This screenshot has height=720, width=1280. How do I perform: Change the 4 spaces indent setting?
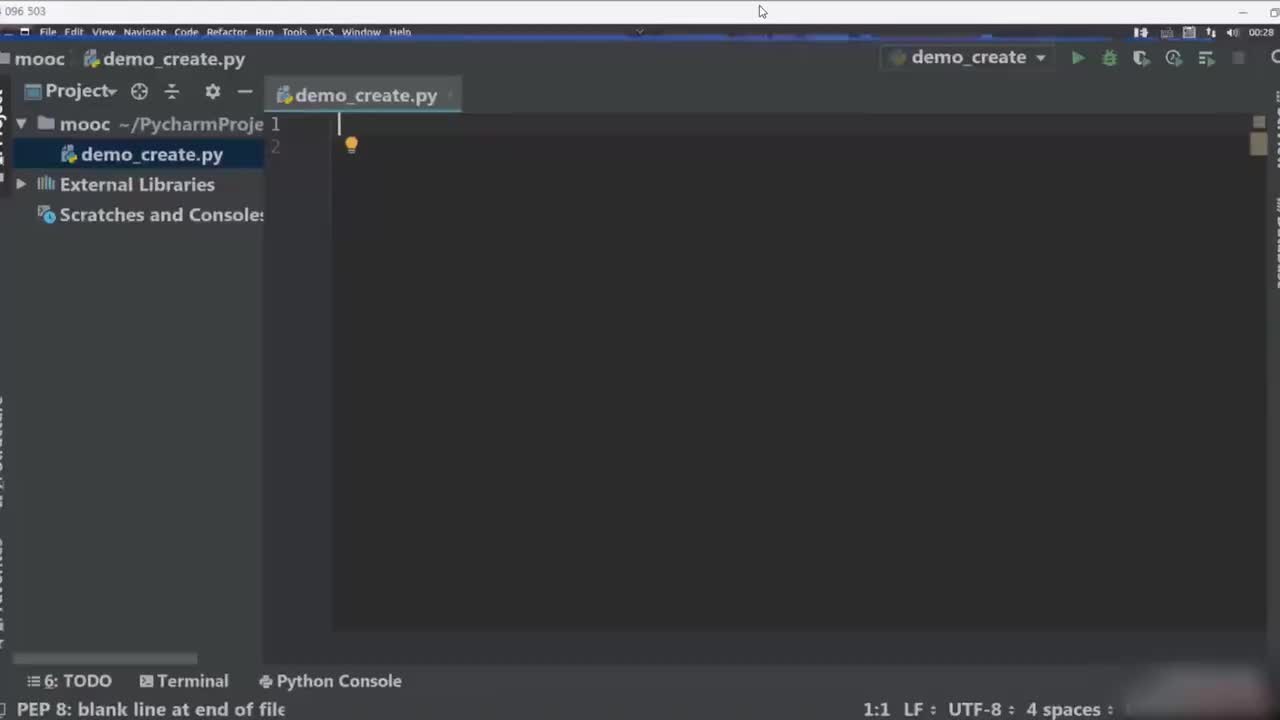tap(1068, 709)
